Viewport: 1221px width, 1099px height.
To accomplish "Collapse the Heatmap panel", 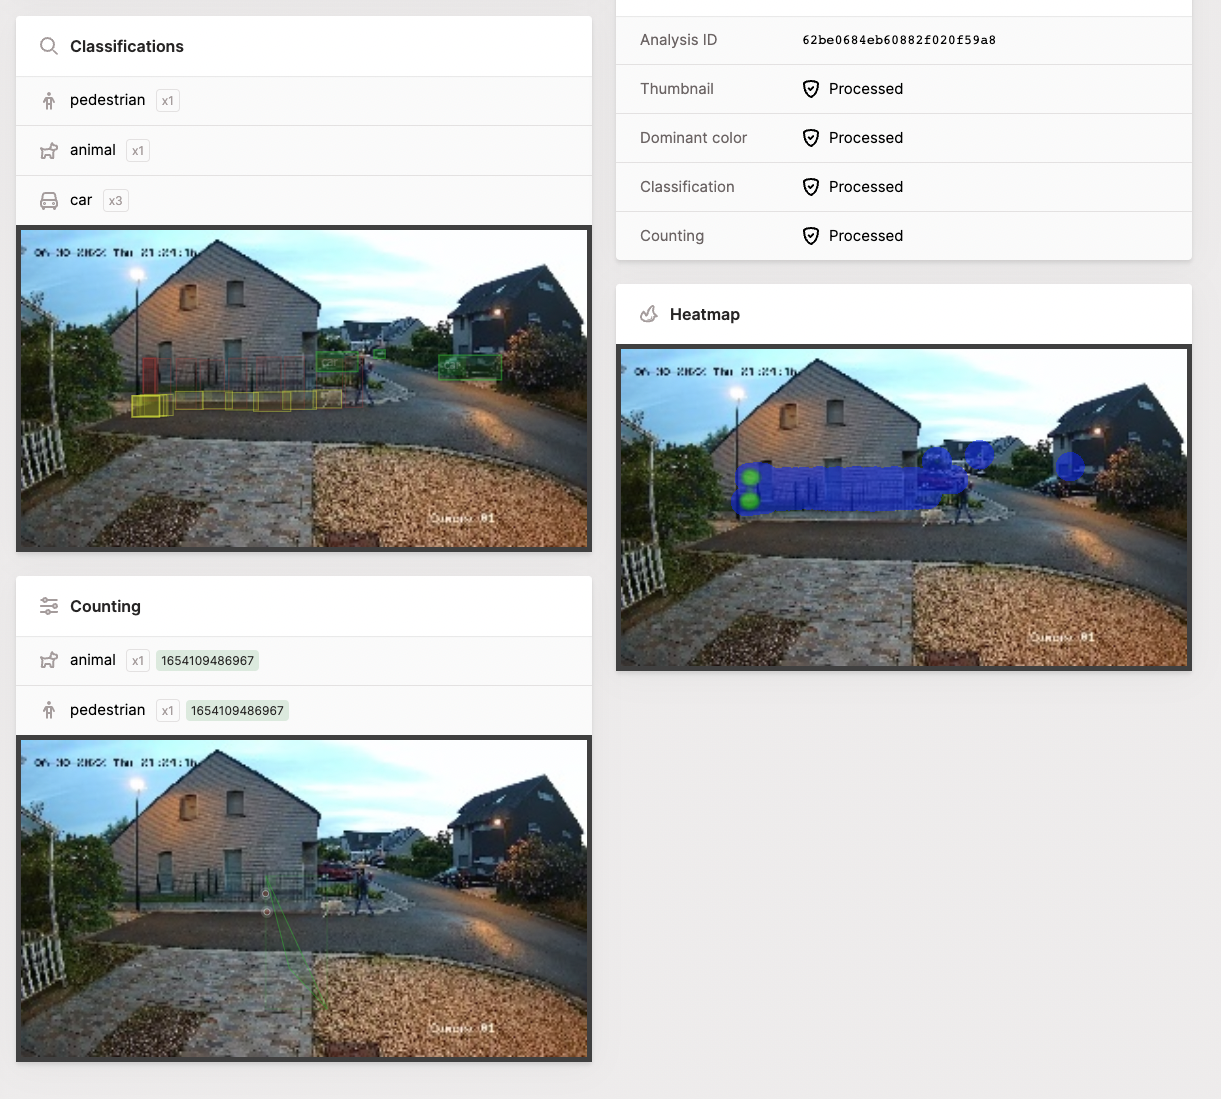I will coord(703,314).
